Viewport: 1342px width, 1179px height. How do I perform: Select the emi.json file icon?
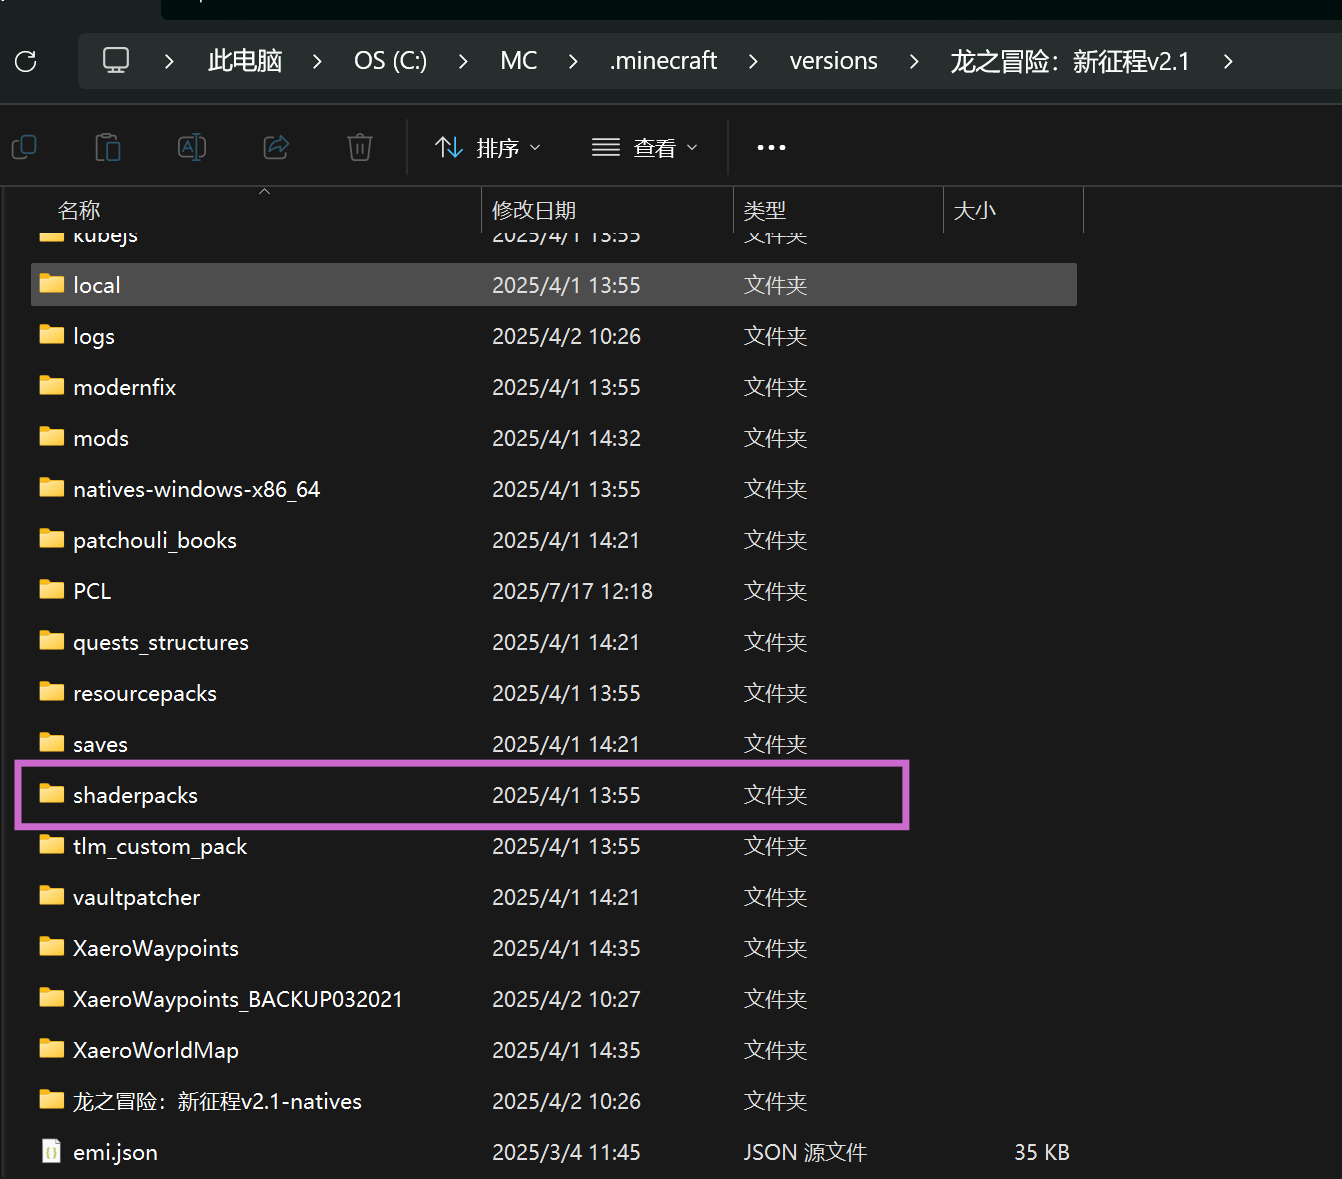pos(52,1152)
